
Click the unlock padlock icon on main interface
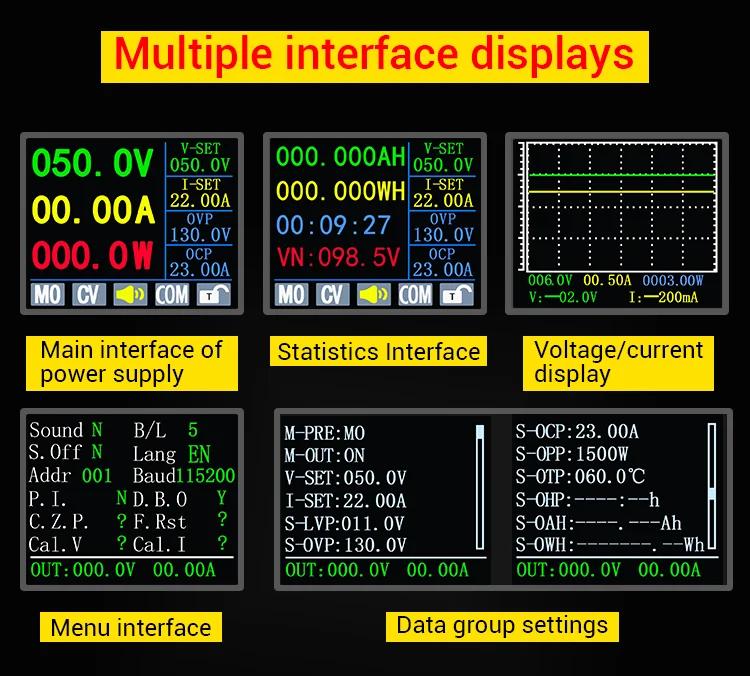214,294
